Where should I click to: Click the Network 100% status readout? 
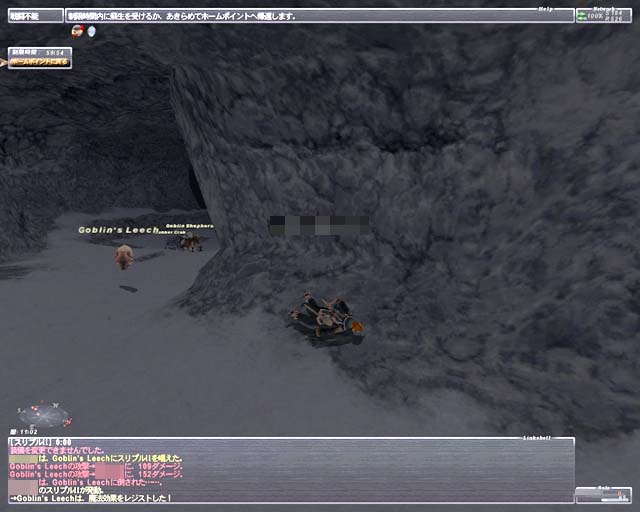point(604,16)
